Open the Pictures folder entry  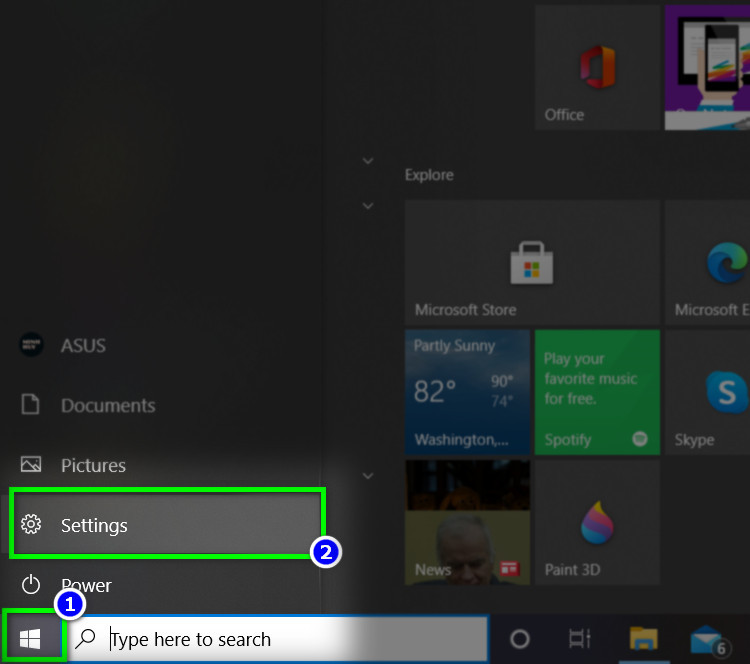pyautogui.click(x=160, y=465)
